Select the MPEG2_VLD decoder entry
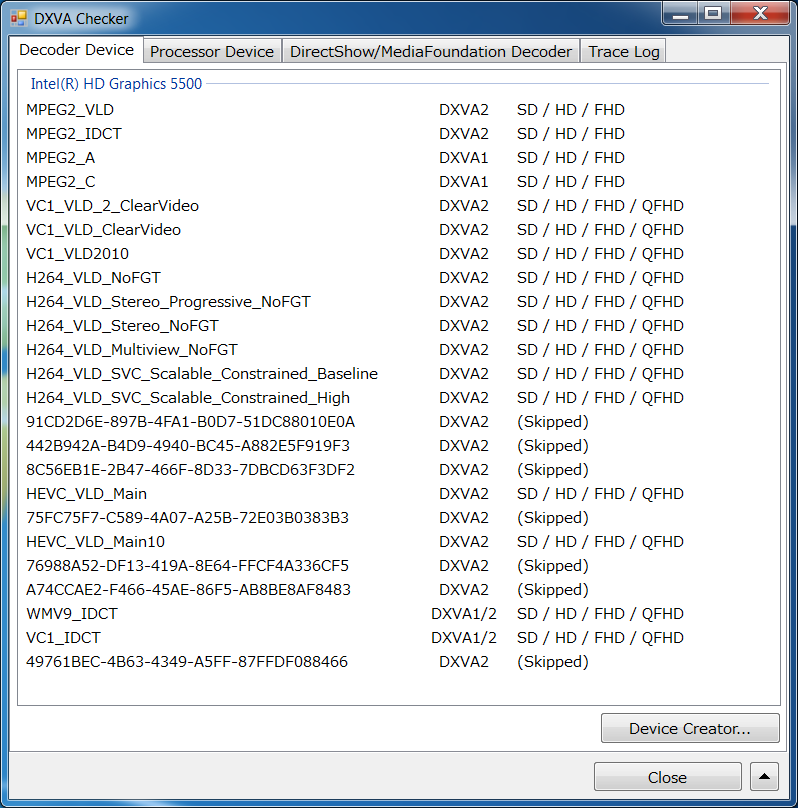 [x=70, y=110]
